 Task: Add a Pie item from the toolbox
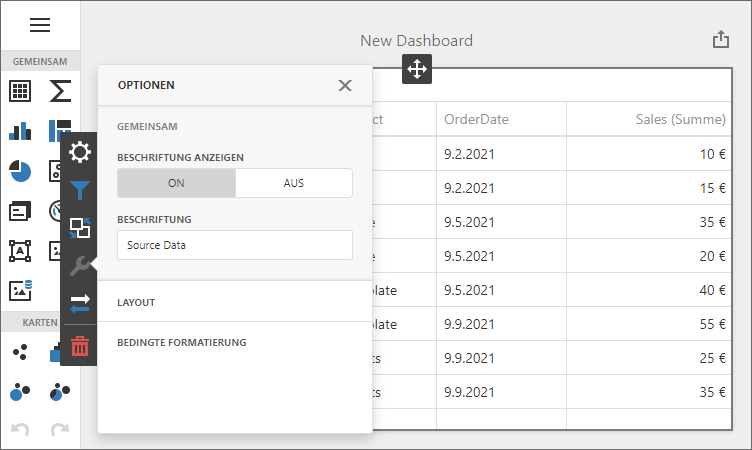point(20,171)
